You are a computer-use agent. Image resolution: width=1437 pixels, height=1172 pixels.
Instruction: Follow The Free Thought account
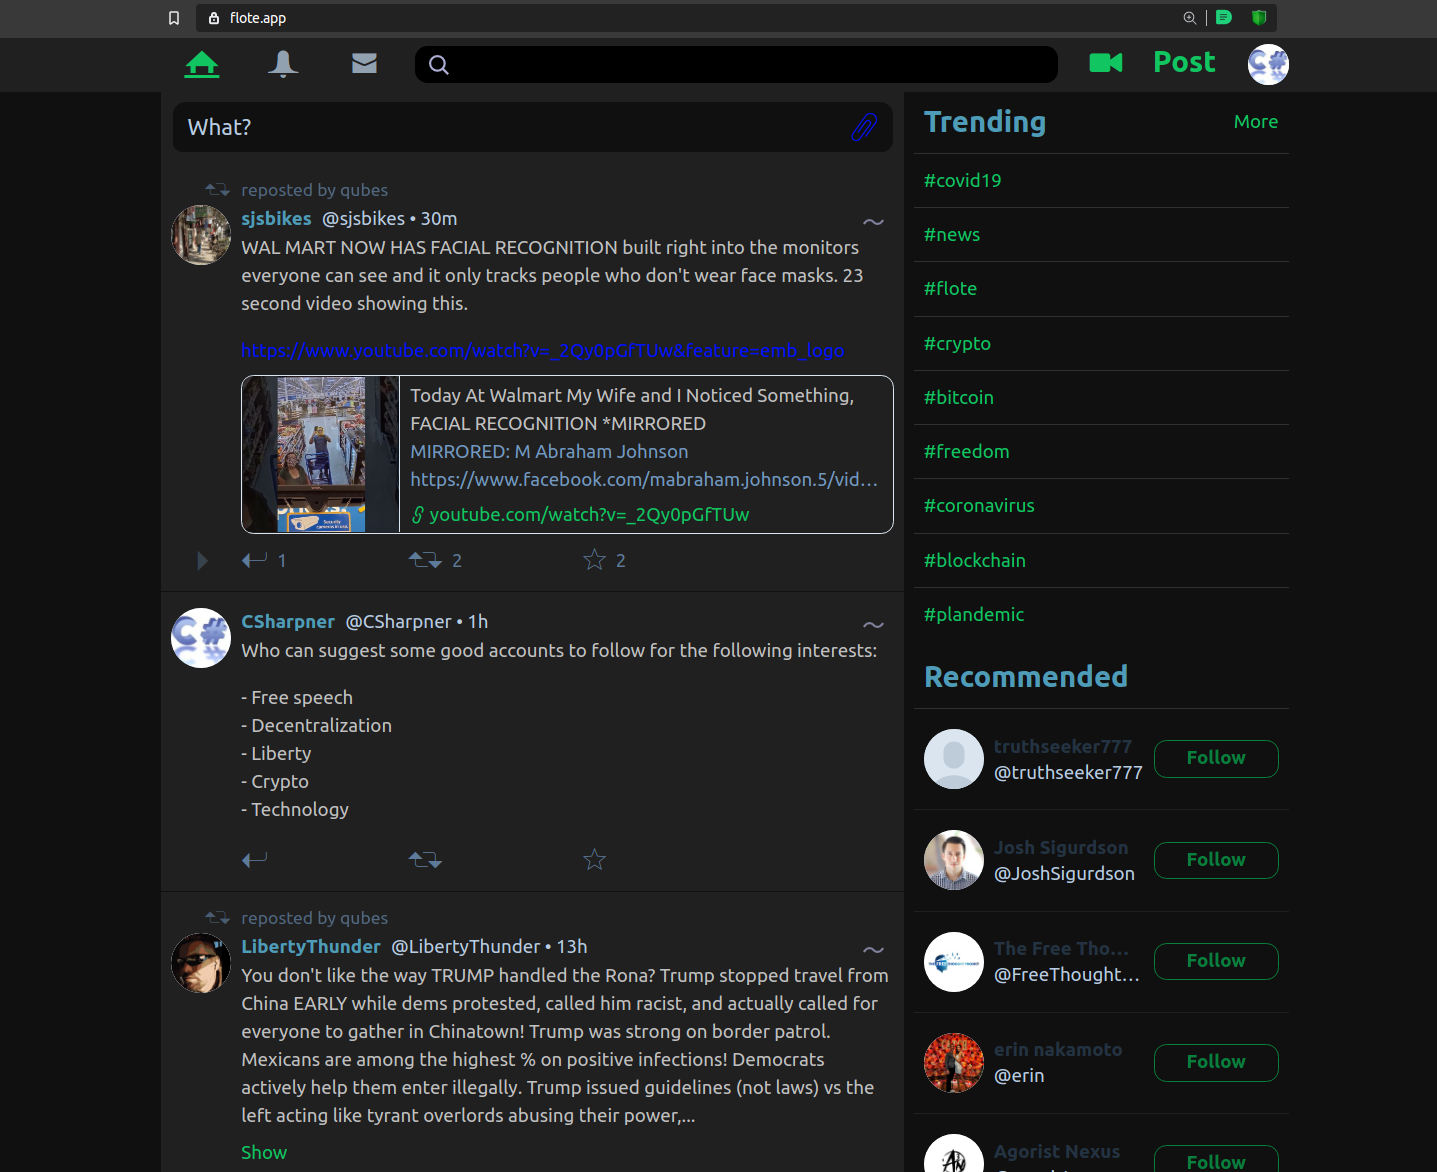(1216, 961)
